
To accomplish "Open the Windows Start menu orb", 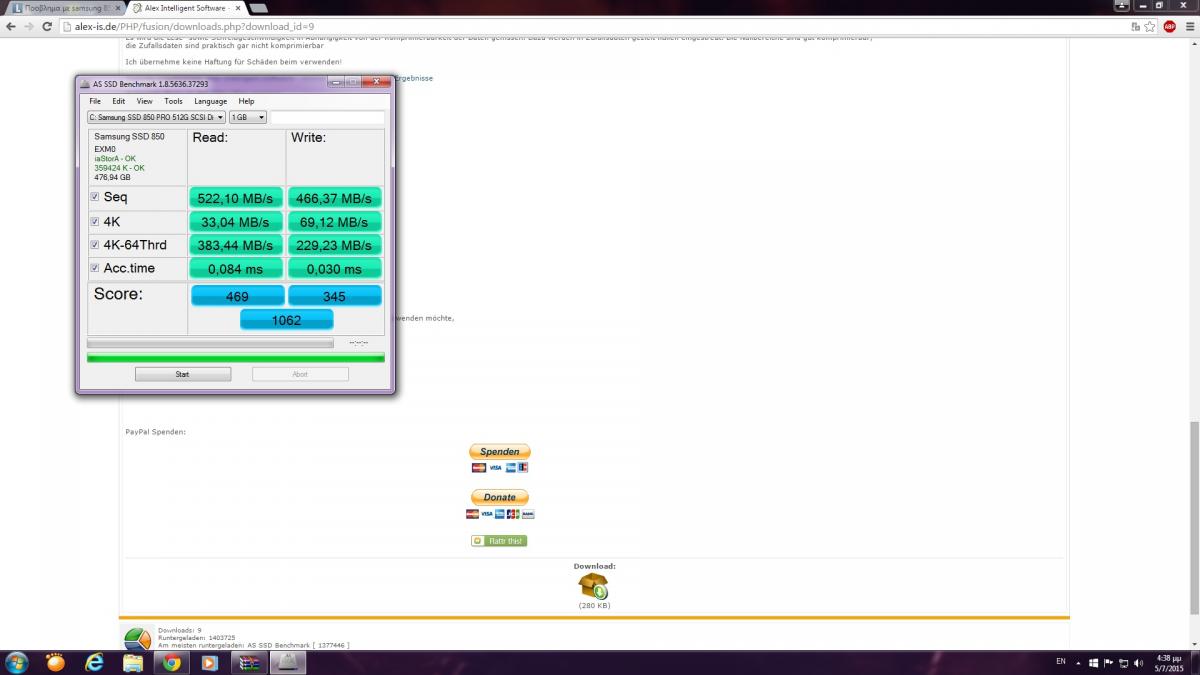I will point(17,662).
